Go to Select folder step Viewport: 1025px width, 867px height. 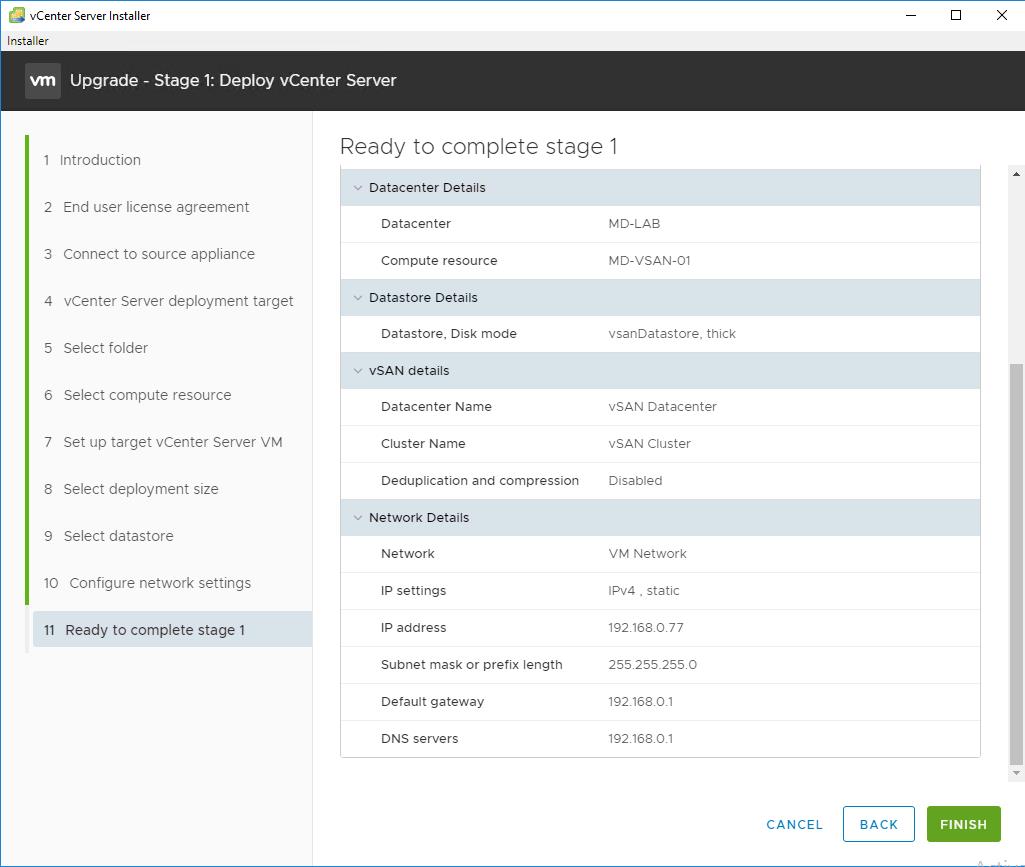[x=95, y=348]
